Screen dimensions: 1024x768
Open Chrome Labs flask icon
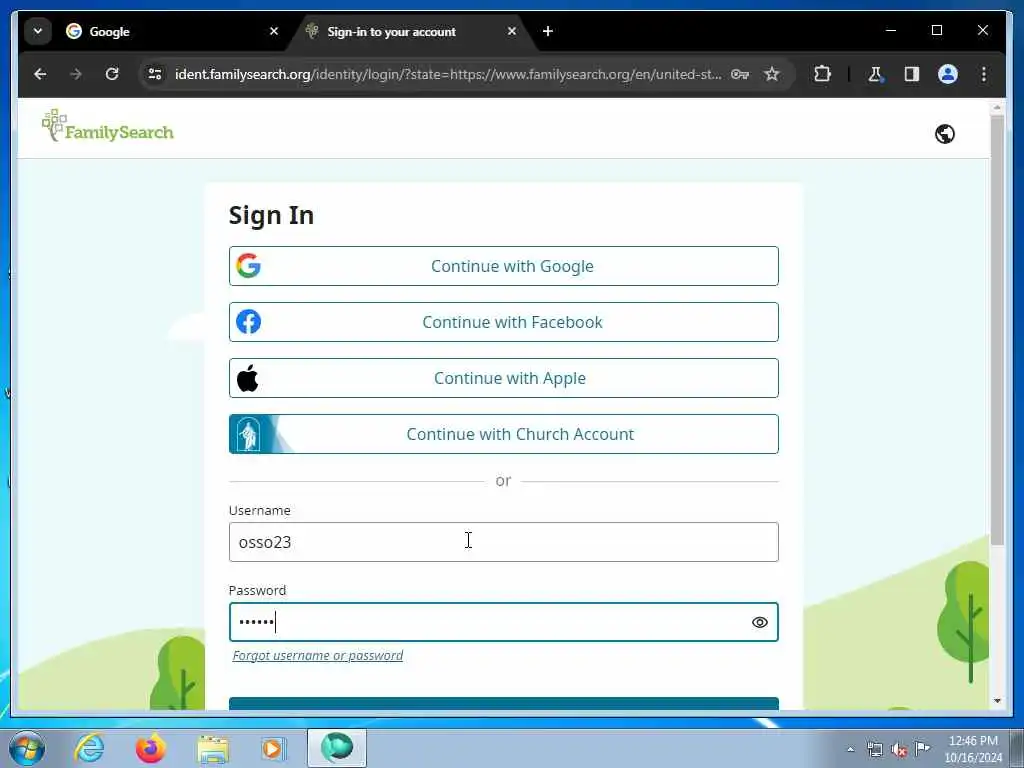875,74
